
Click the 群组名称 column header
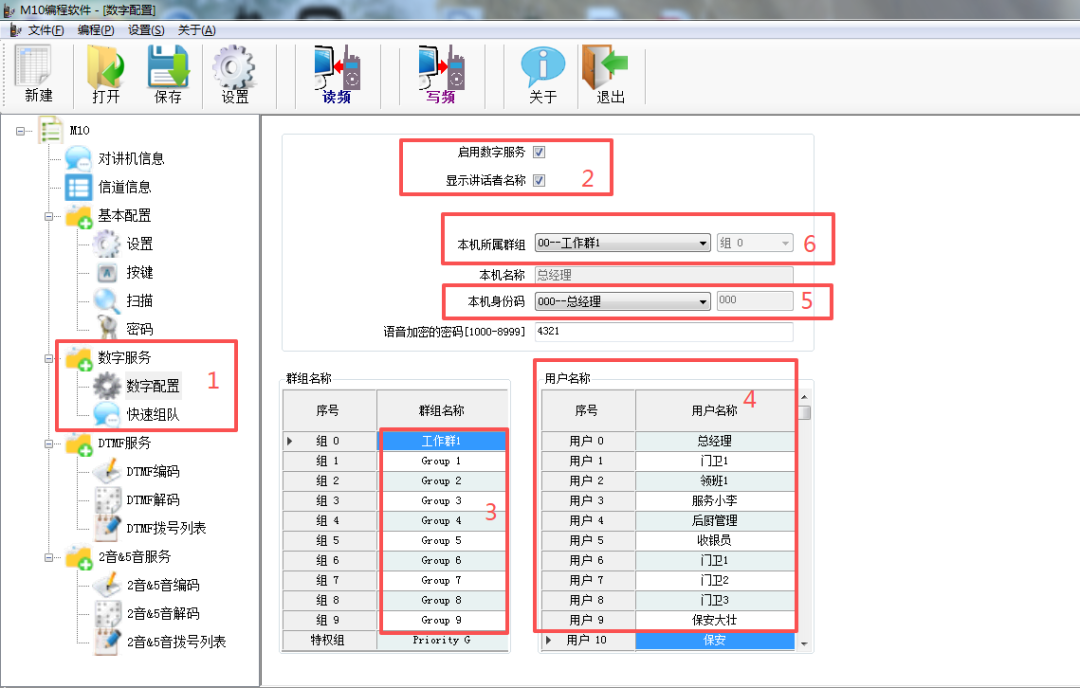[x=442, y=410]
